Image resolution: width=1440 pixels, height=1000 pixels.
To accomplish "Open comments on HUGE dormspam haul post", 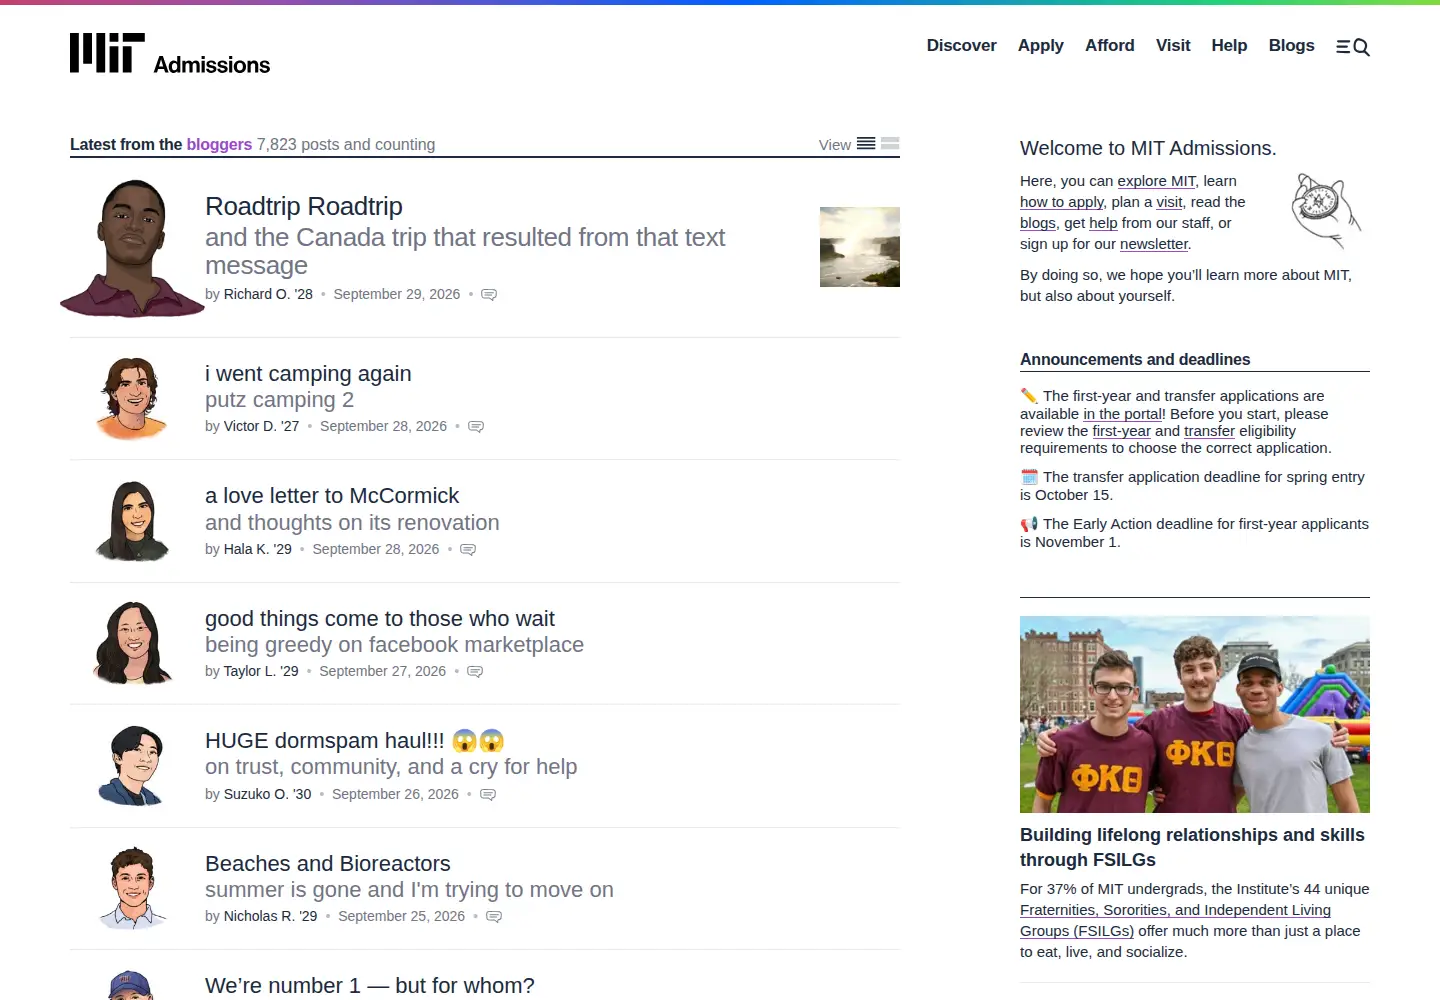I will (488, 795).
